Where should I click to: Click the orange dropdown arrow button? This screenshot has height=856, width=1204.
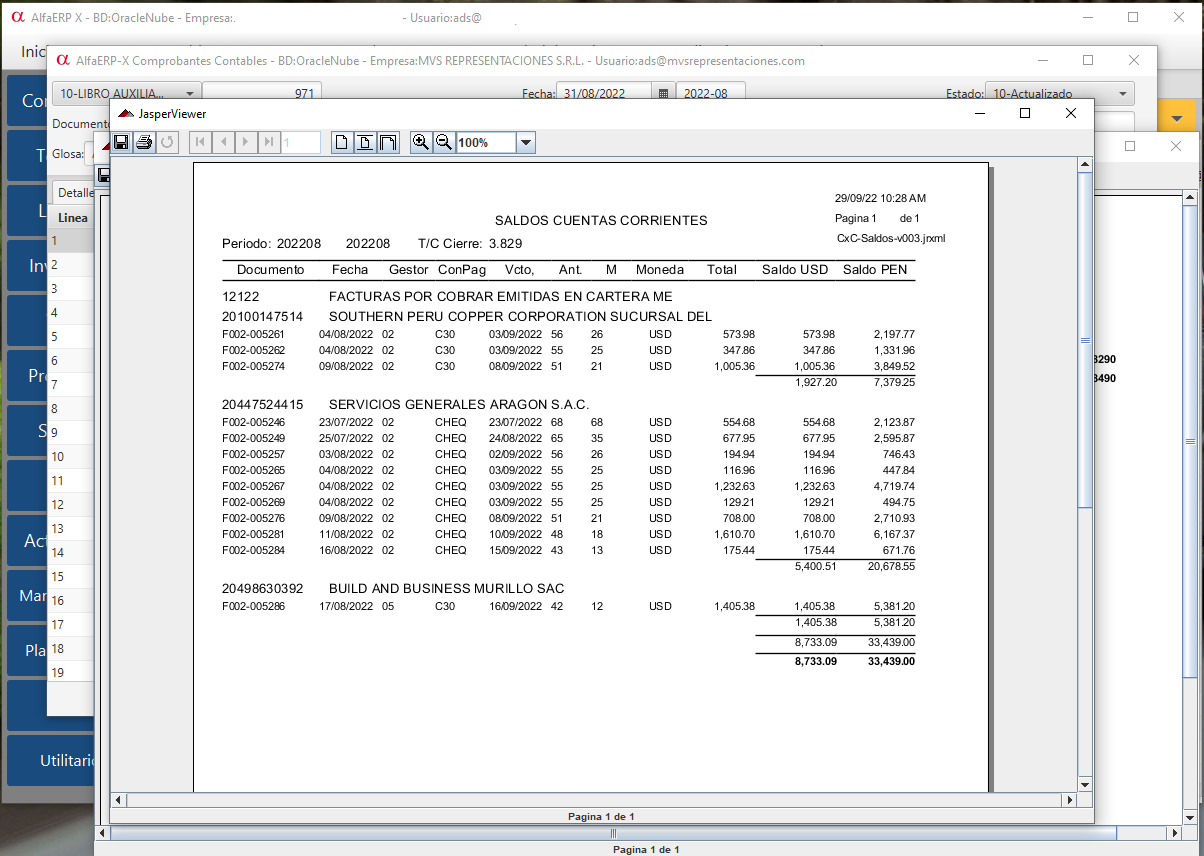coord(1177,118)
